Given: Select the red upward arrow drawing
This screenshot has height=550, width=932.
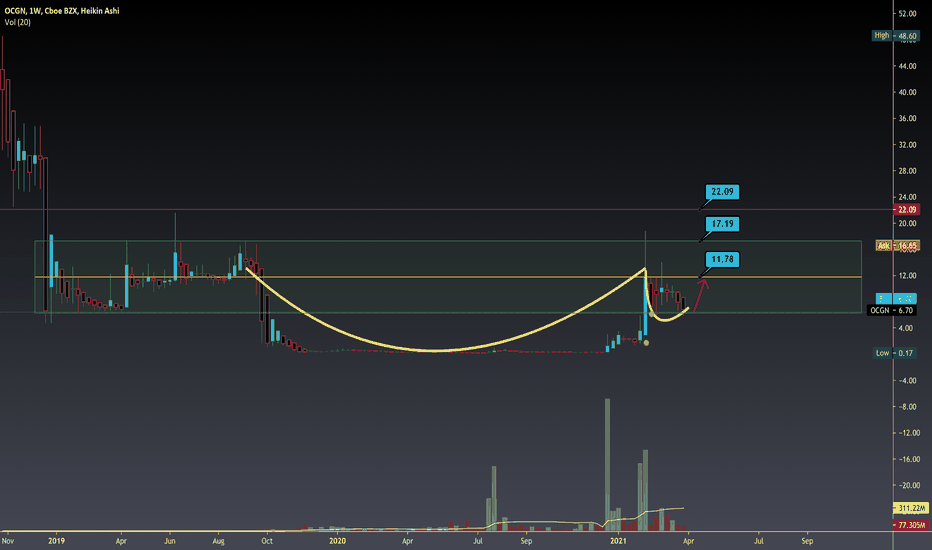Looking at the screenshot, I should [x=701, y=293].
